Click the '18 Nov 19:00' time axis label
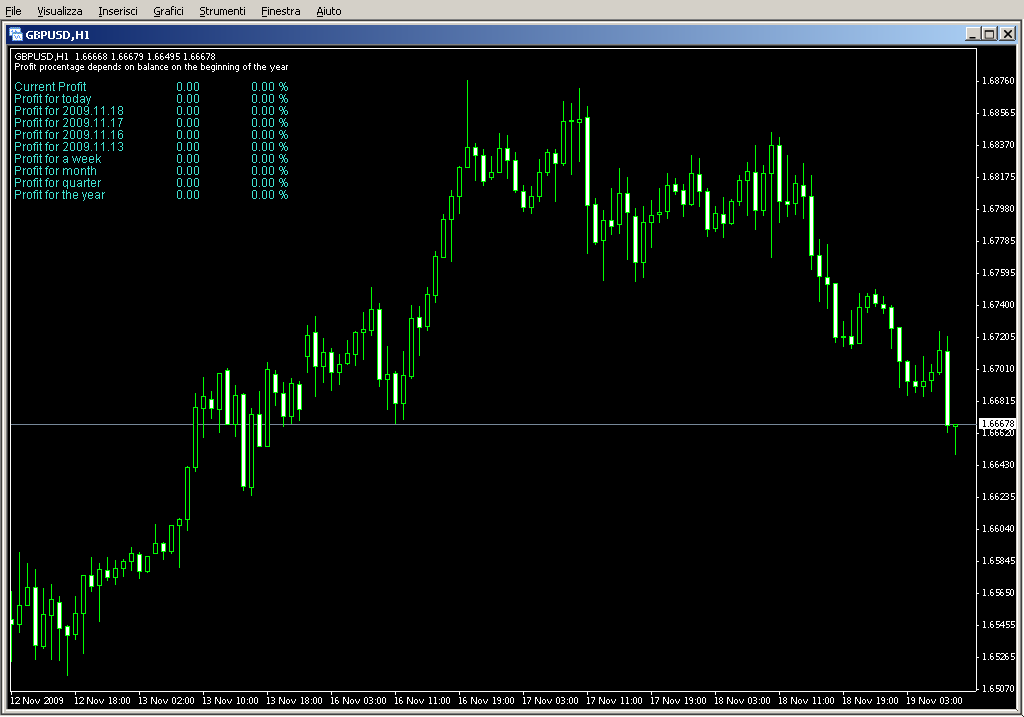Viewport: 1024px width, 717px height. click(x=871, y=701)
